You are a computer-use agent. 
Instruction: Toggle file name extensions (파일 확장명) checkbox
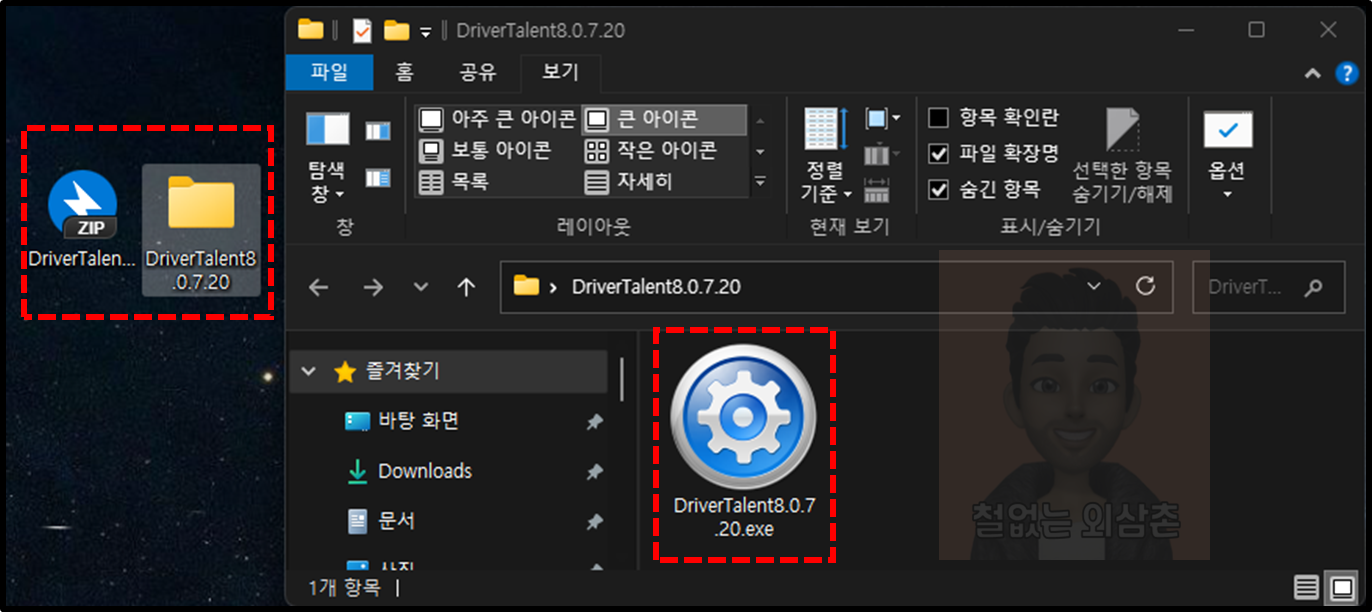993,154
